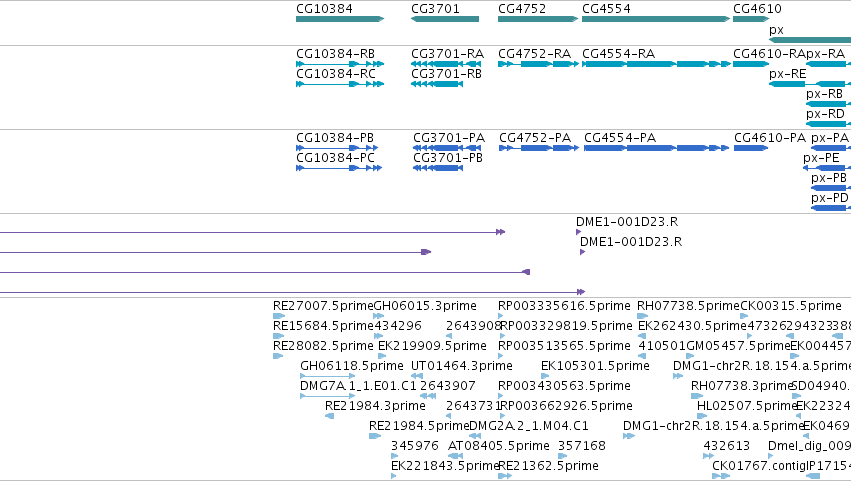Screen dimensions: 851x481
Task: Click EST HL02507.5prime
Action: click(x=747, y=407)
